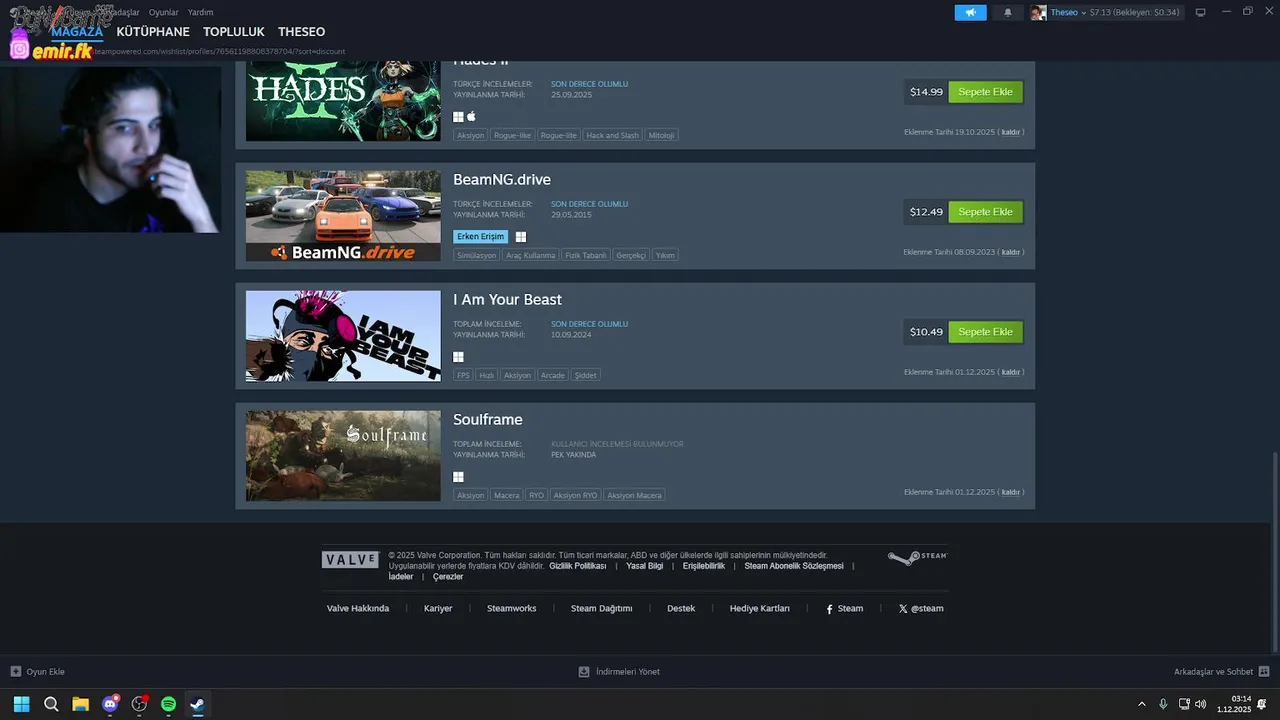Click Windows icon on Hades II row
The height and width of the screenshot is (720, 1280).
tap(458, 117)
